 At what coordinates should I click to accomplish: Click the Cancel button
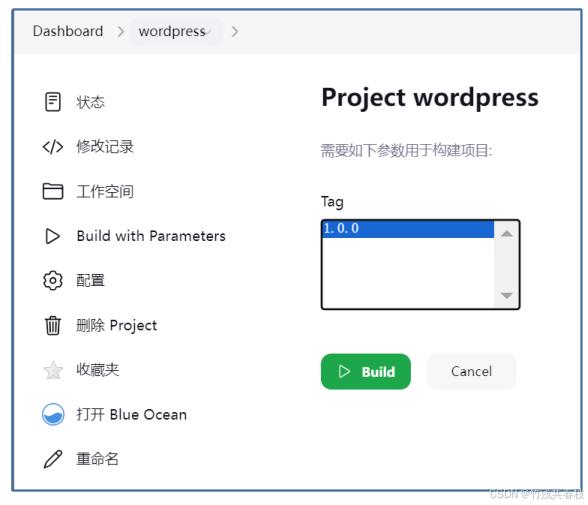(x=471, y=372)
